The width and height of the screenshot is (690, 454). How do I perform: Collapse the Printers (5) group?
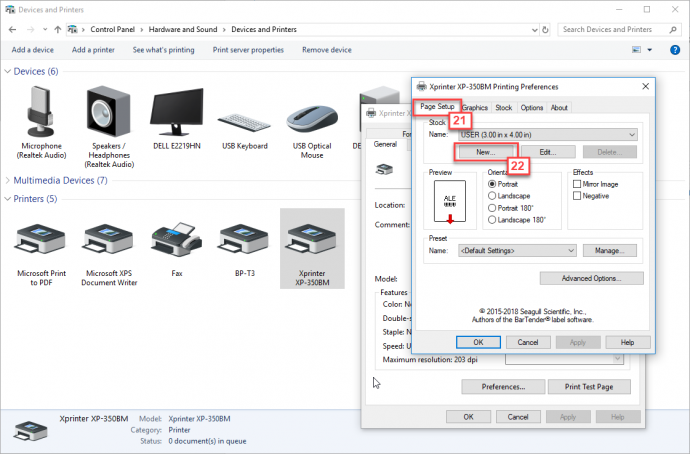point(7,199)
